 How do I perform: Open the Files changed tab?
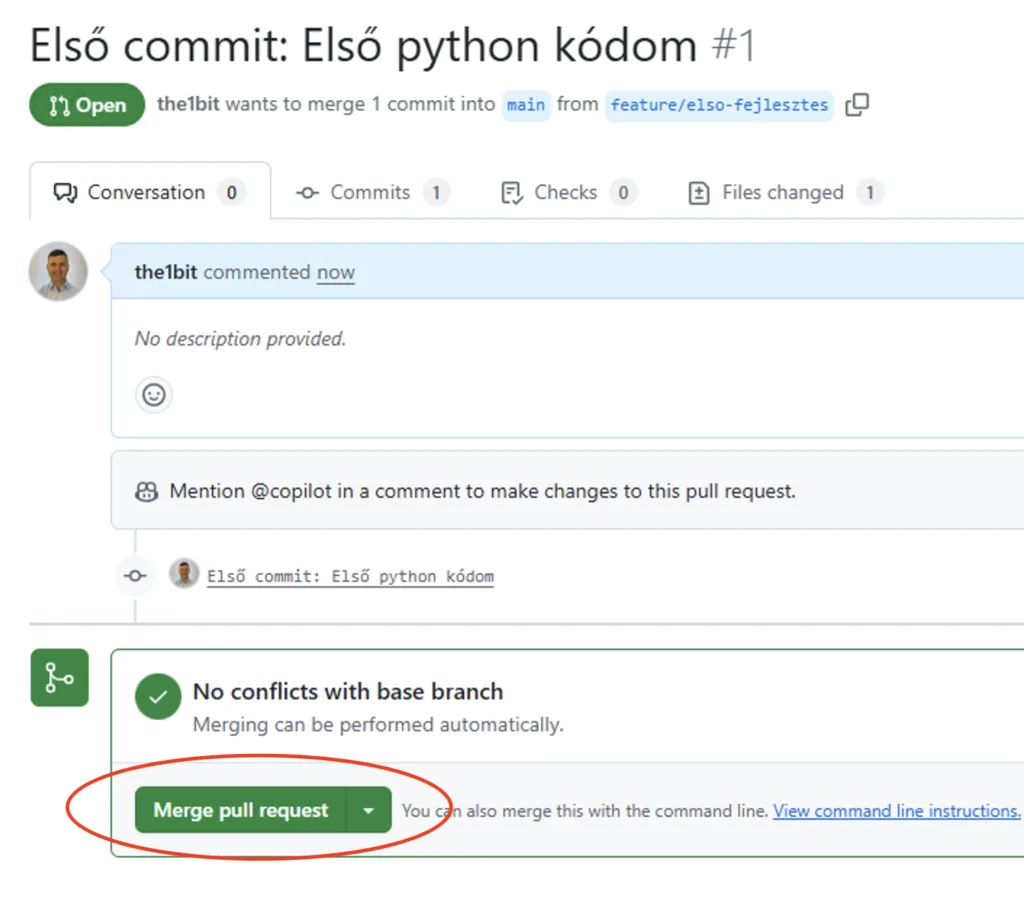tap(784, 192)
